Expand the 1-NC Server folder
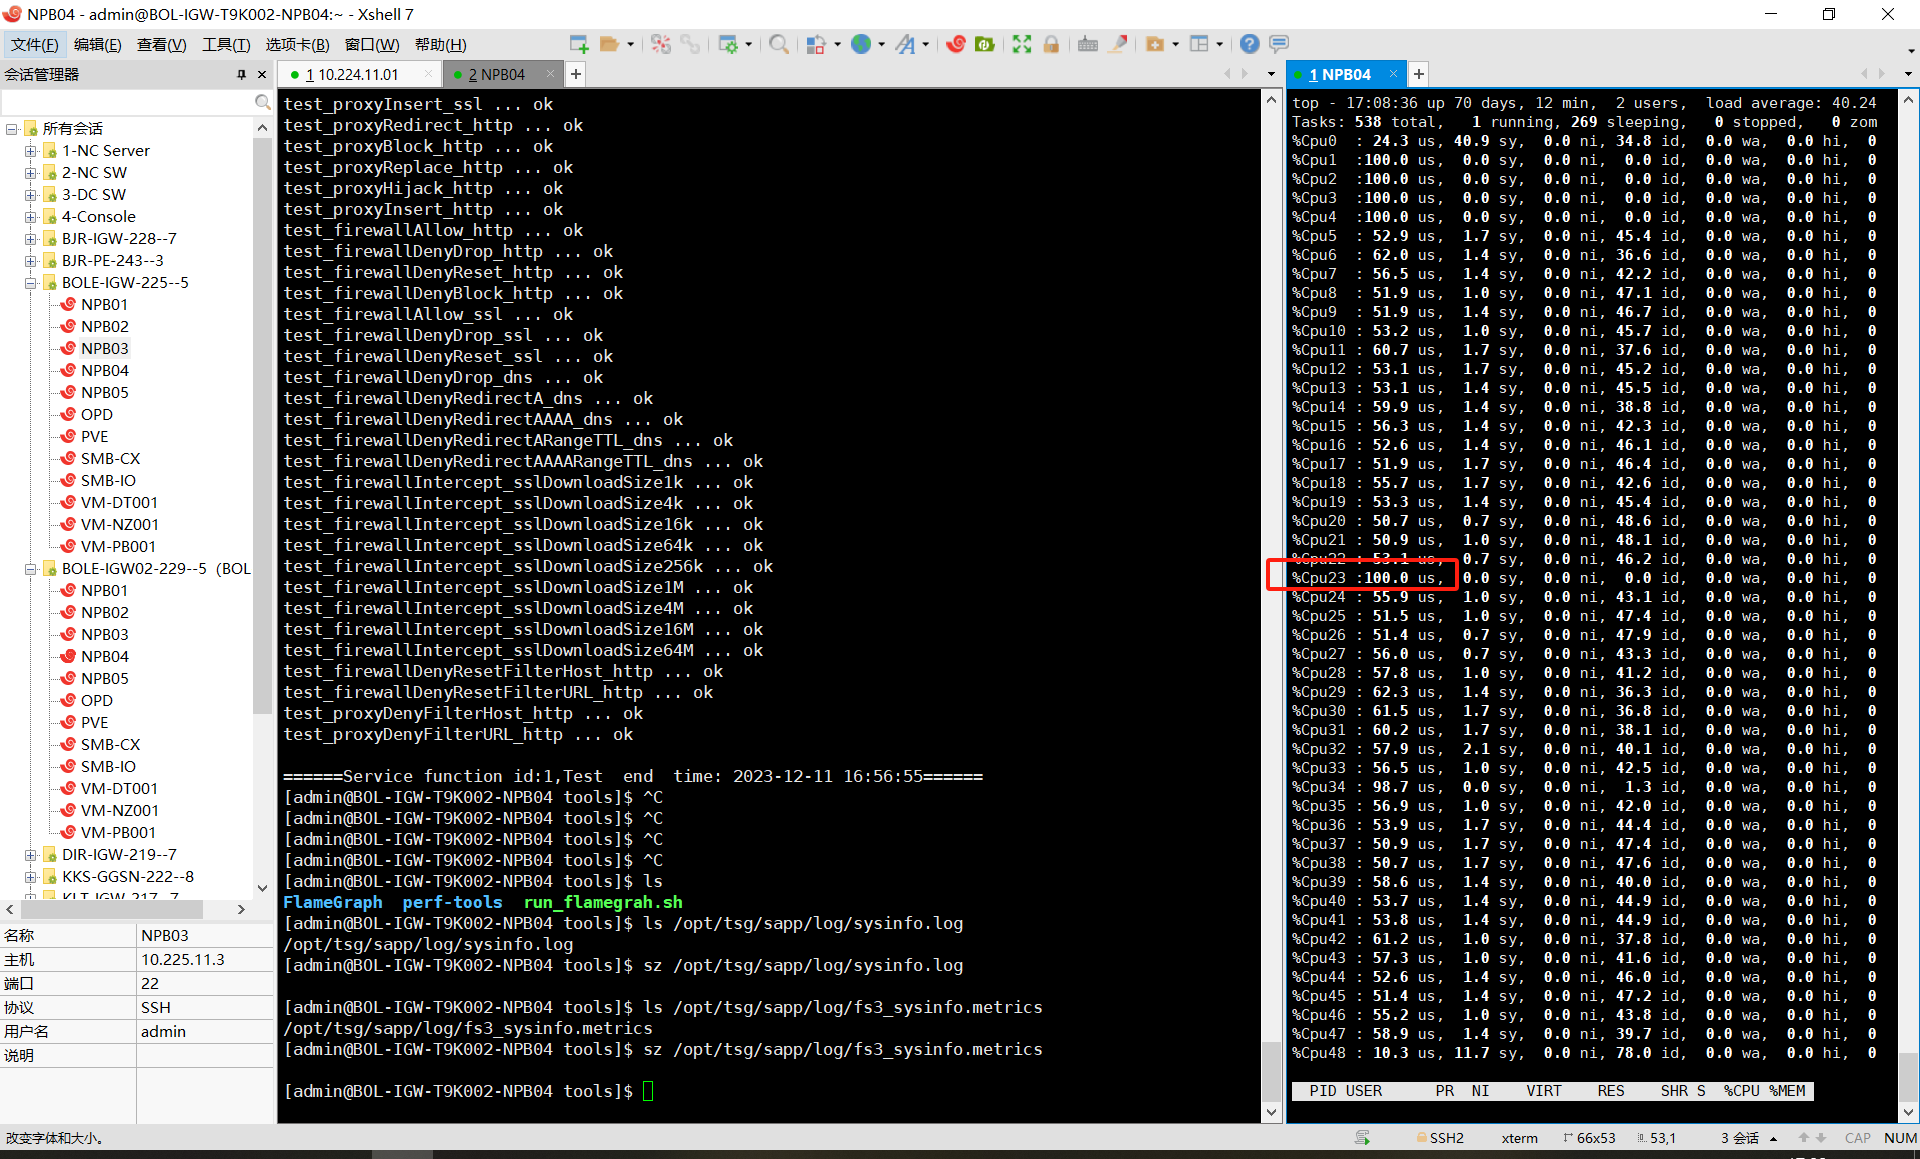 (30, 151)
